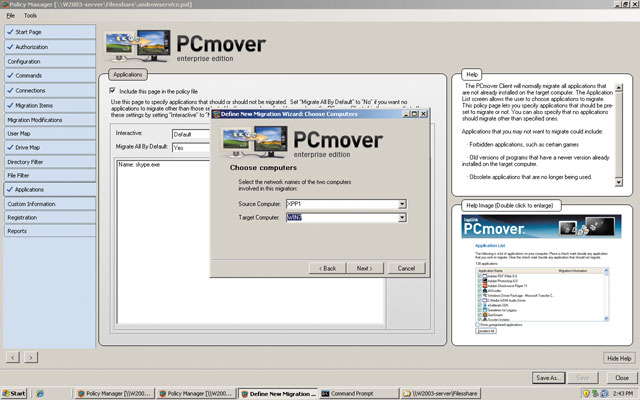Open Migration Items page
640x400 pixels.
click(x=50, y=105)
